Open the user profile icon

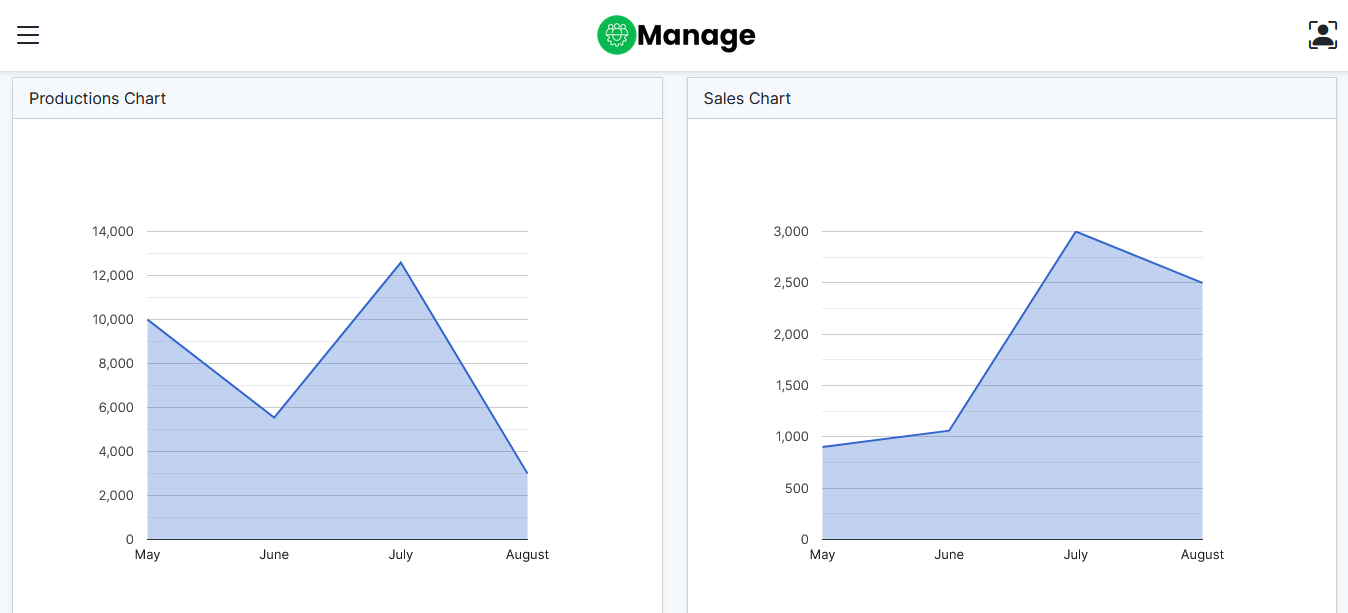[x=1322, y=35]
